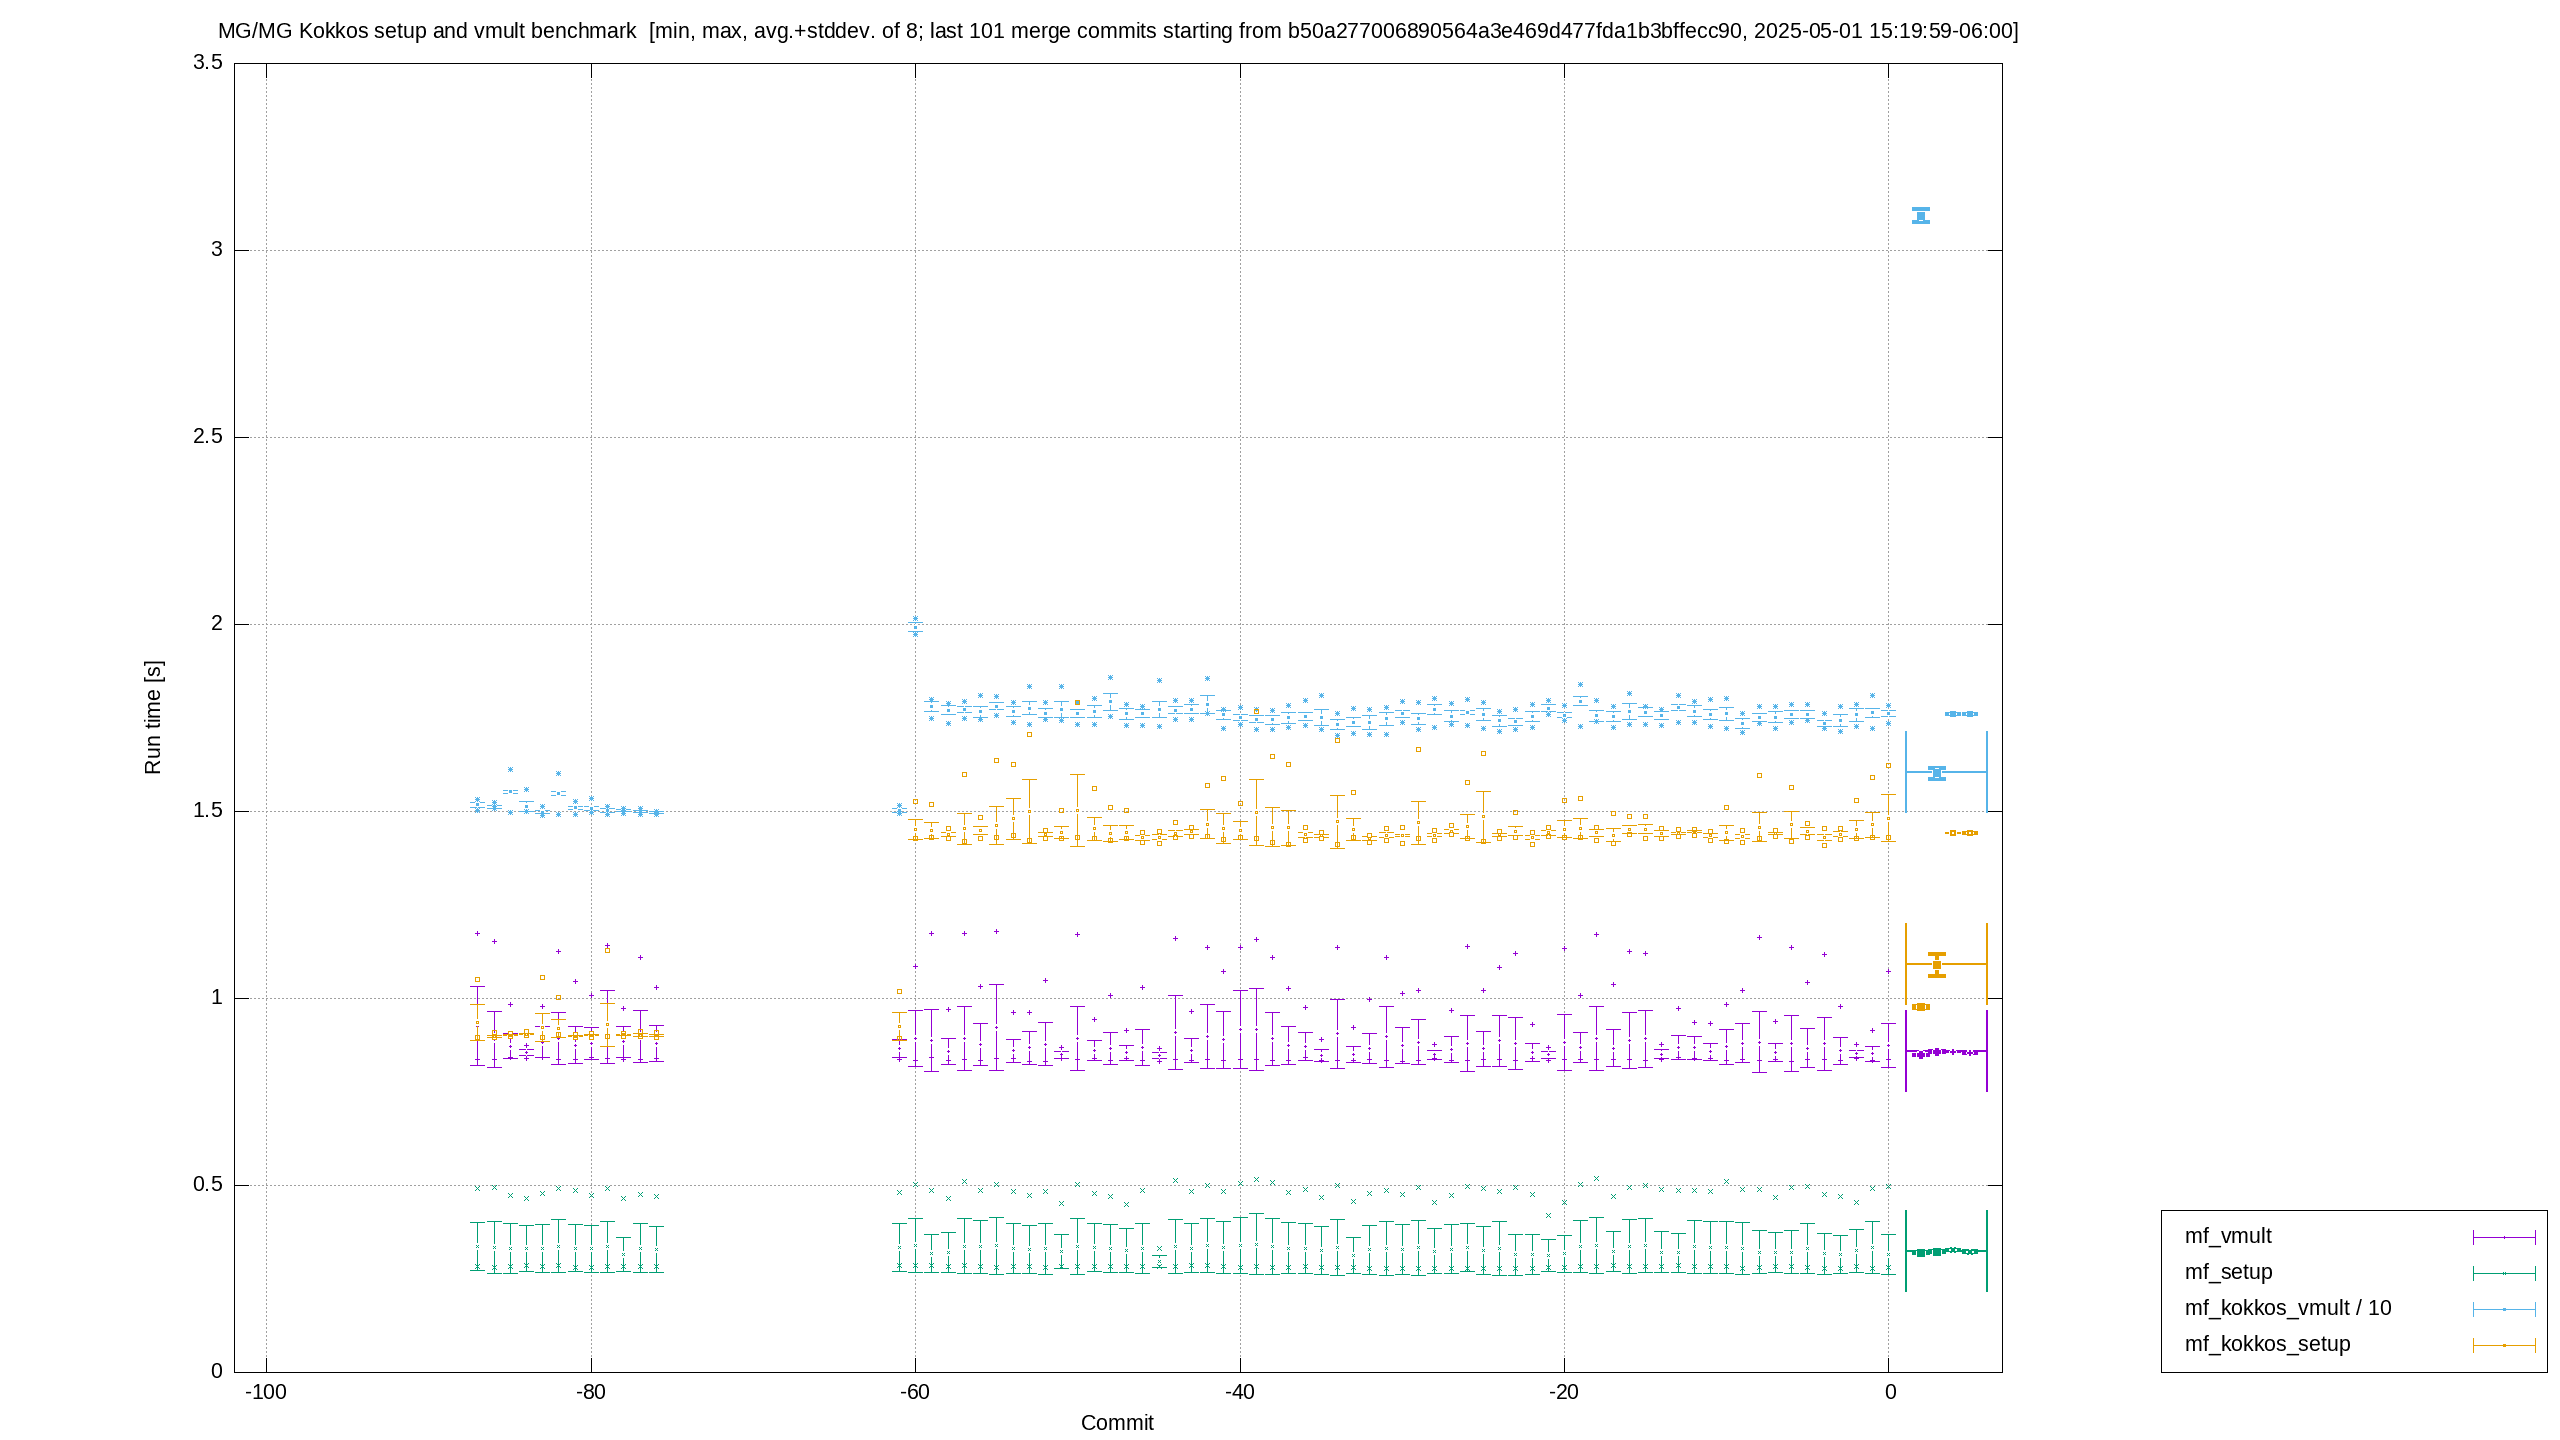Click the Commit x-axis label

click(1117, 1422)
